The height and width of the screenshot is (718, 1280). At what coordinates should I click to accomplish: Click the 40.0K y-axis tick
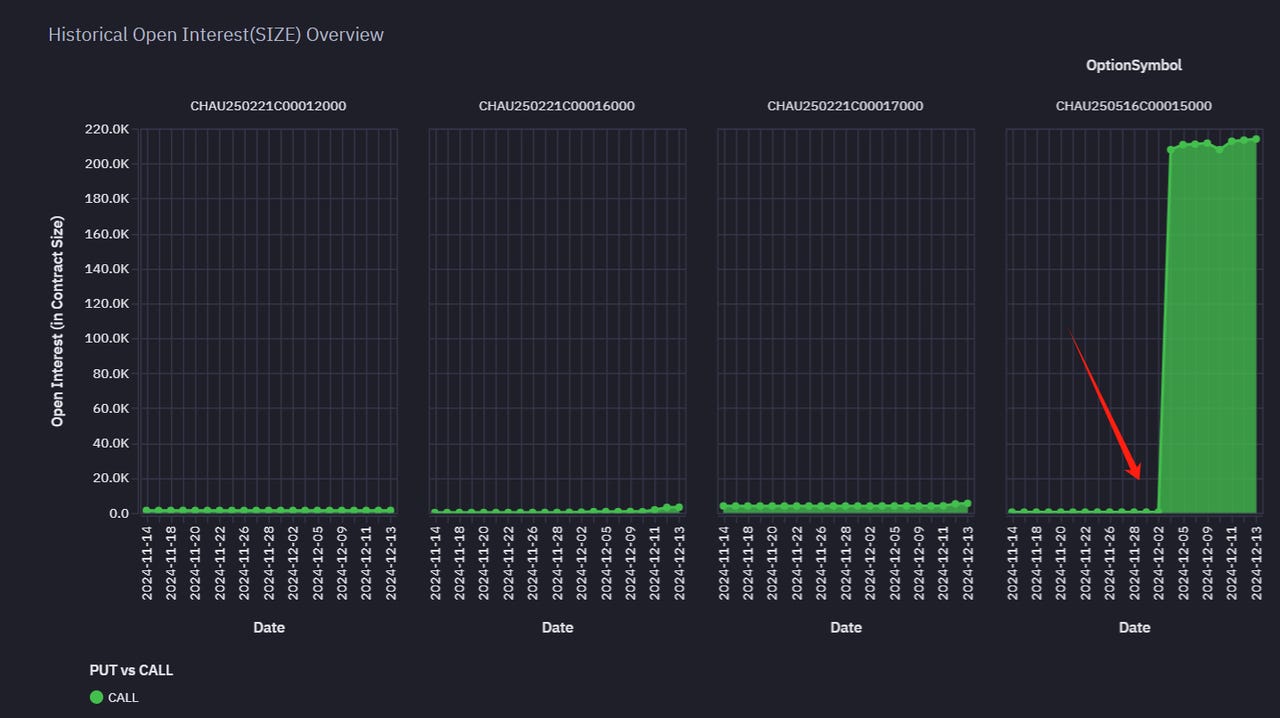click(x=109, y=444)
